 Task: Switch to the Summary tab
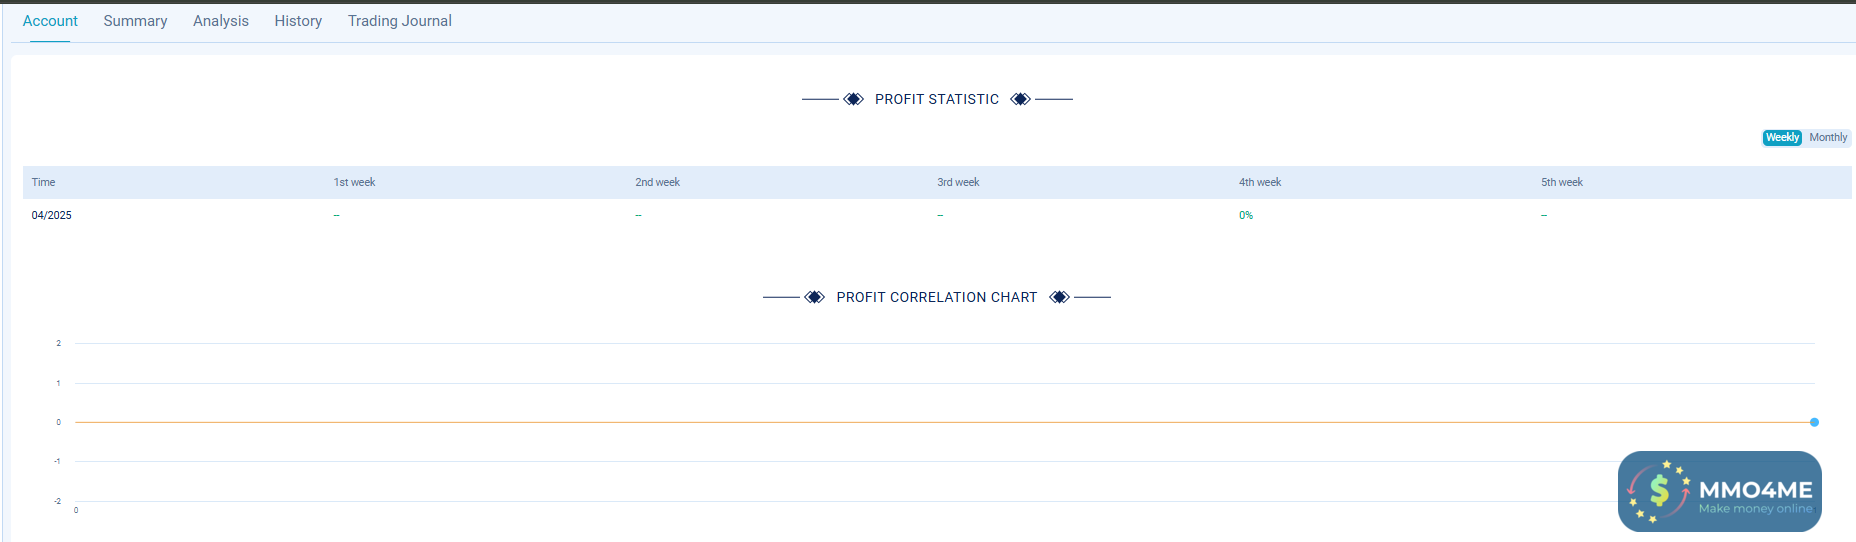pyautogui.click(x=135, y=21)
